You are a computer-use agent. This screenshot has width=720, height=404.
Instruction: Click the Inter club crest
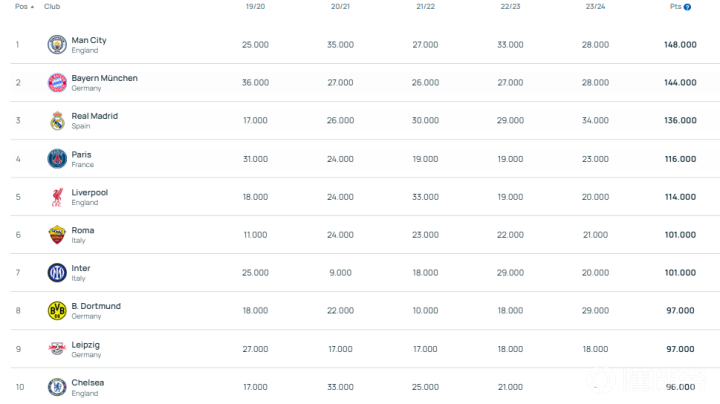57,273
